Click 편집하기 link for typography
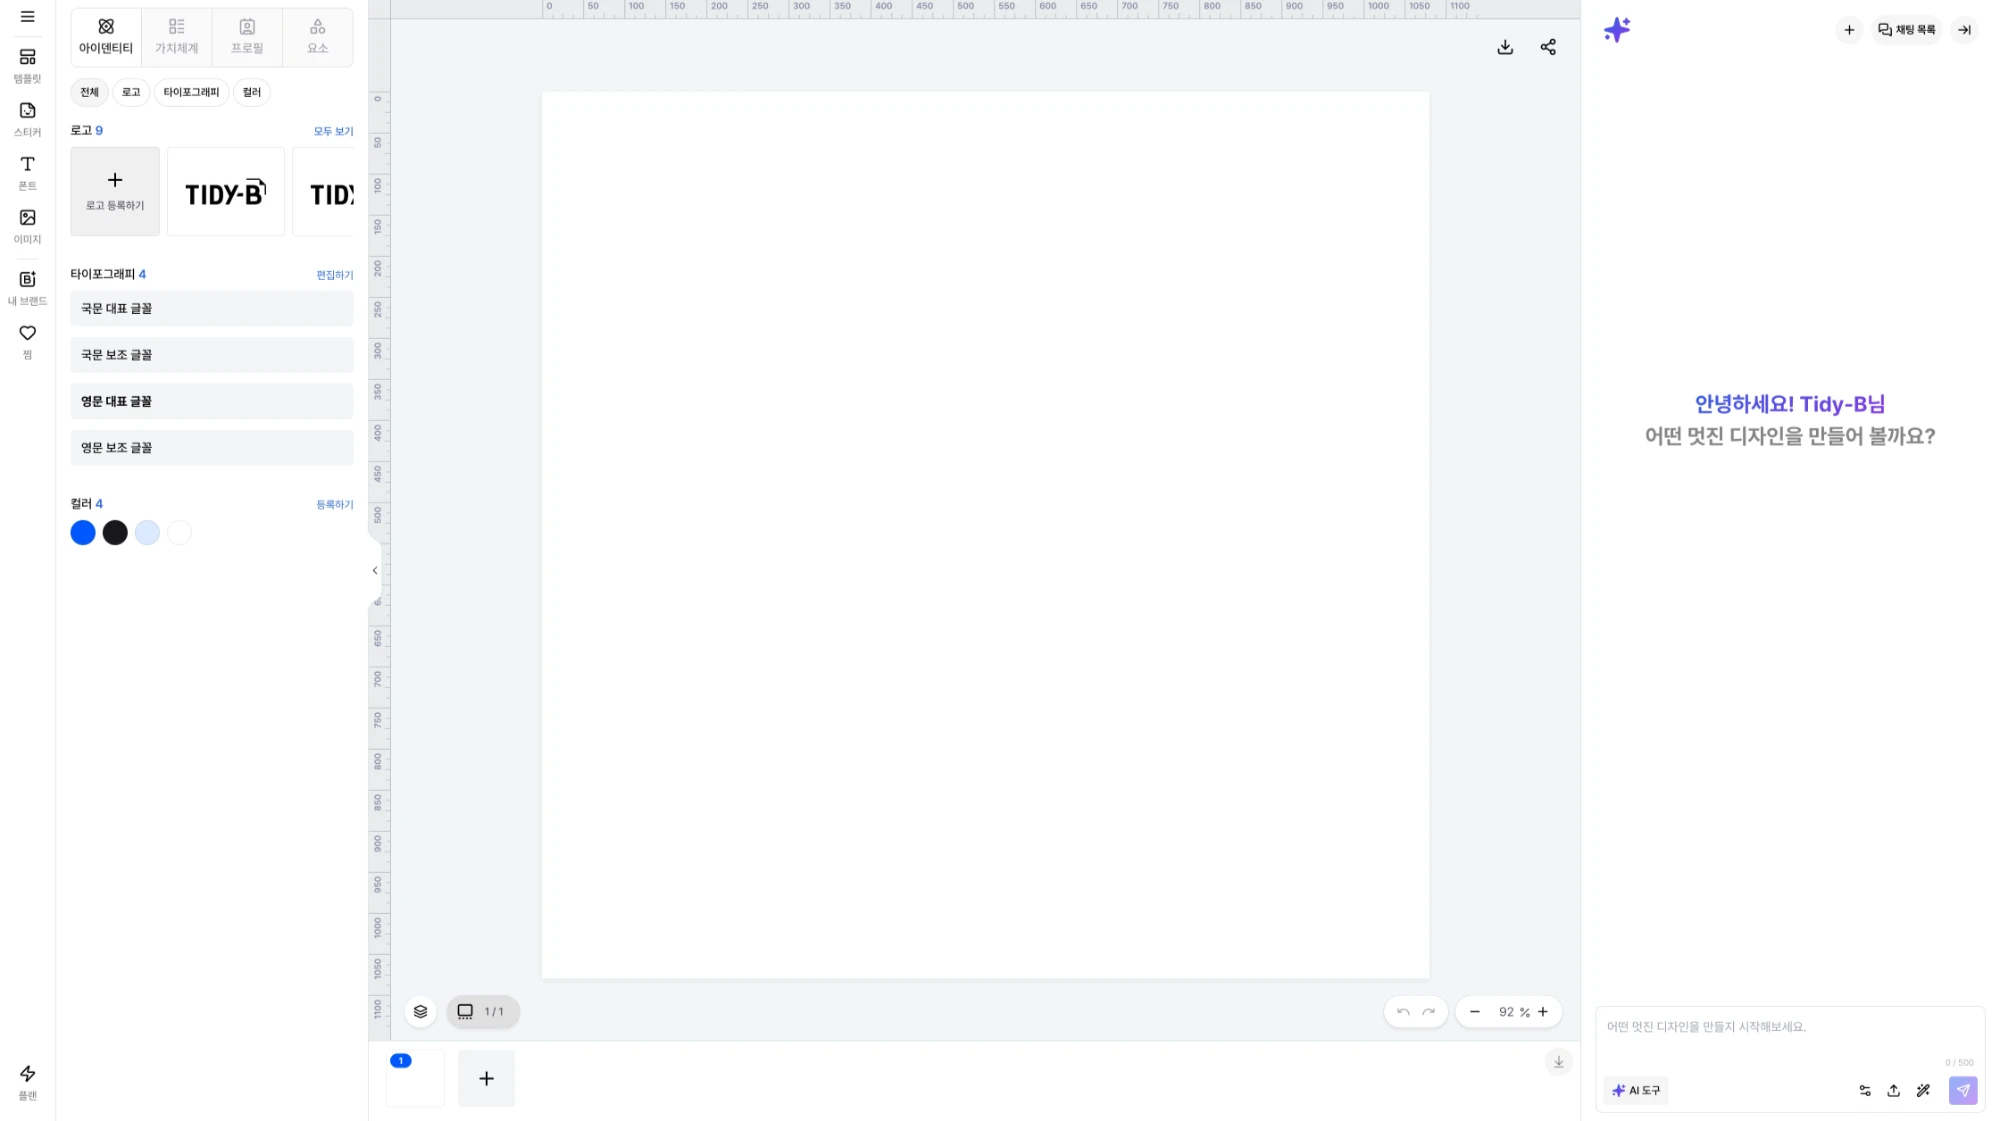The image size is (2000, 1121). pyautogui.click(x=335, y=275)
